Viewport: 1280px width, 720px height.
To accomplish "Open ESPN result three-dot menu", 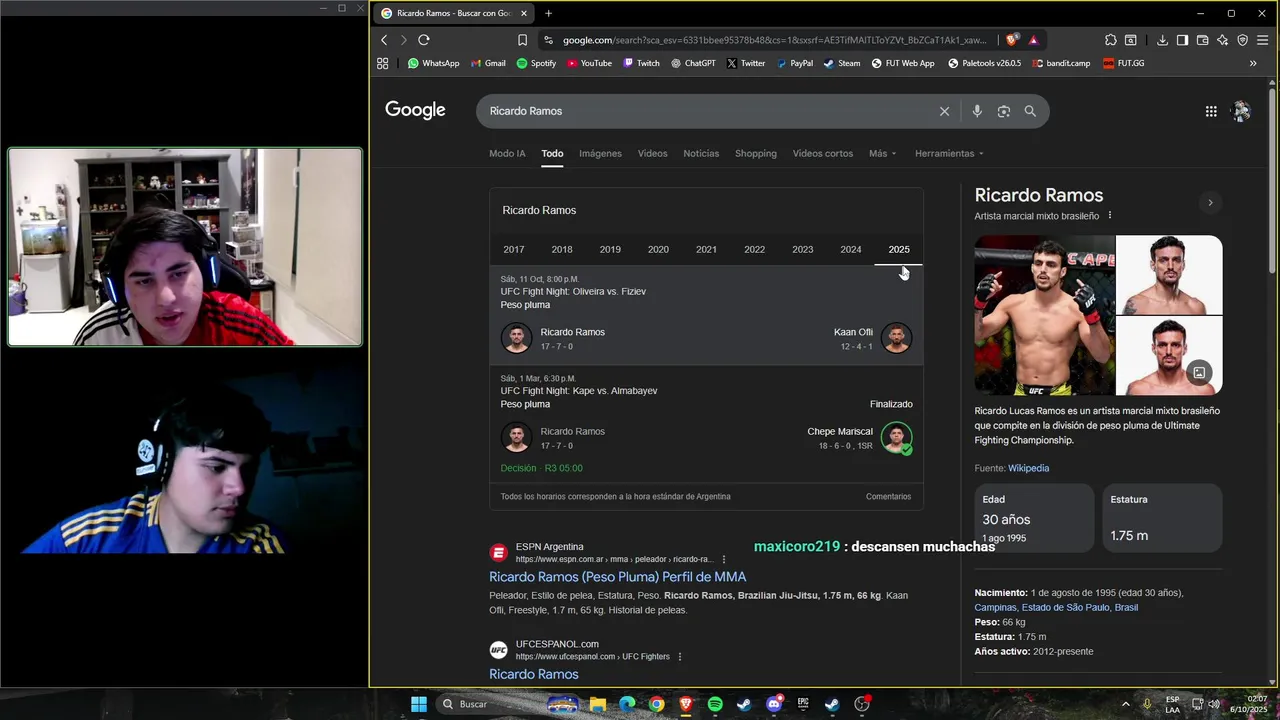I will click(724, 559).
